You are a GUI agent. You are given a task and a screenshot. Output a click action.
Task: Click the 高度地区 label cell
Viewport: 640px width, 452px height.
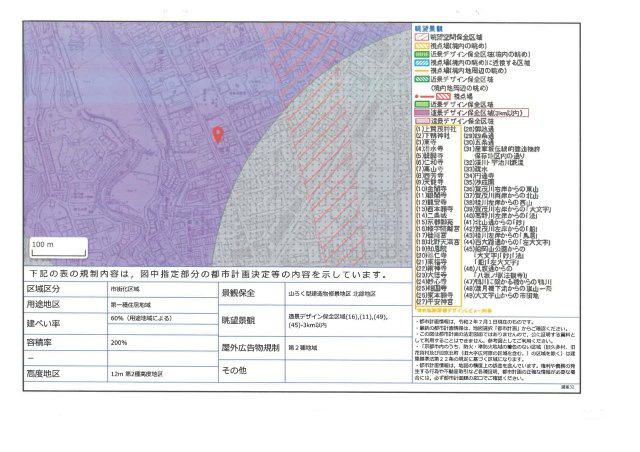(x=65, y=374)
